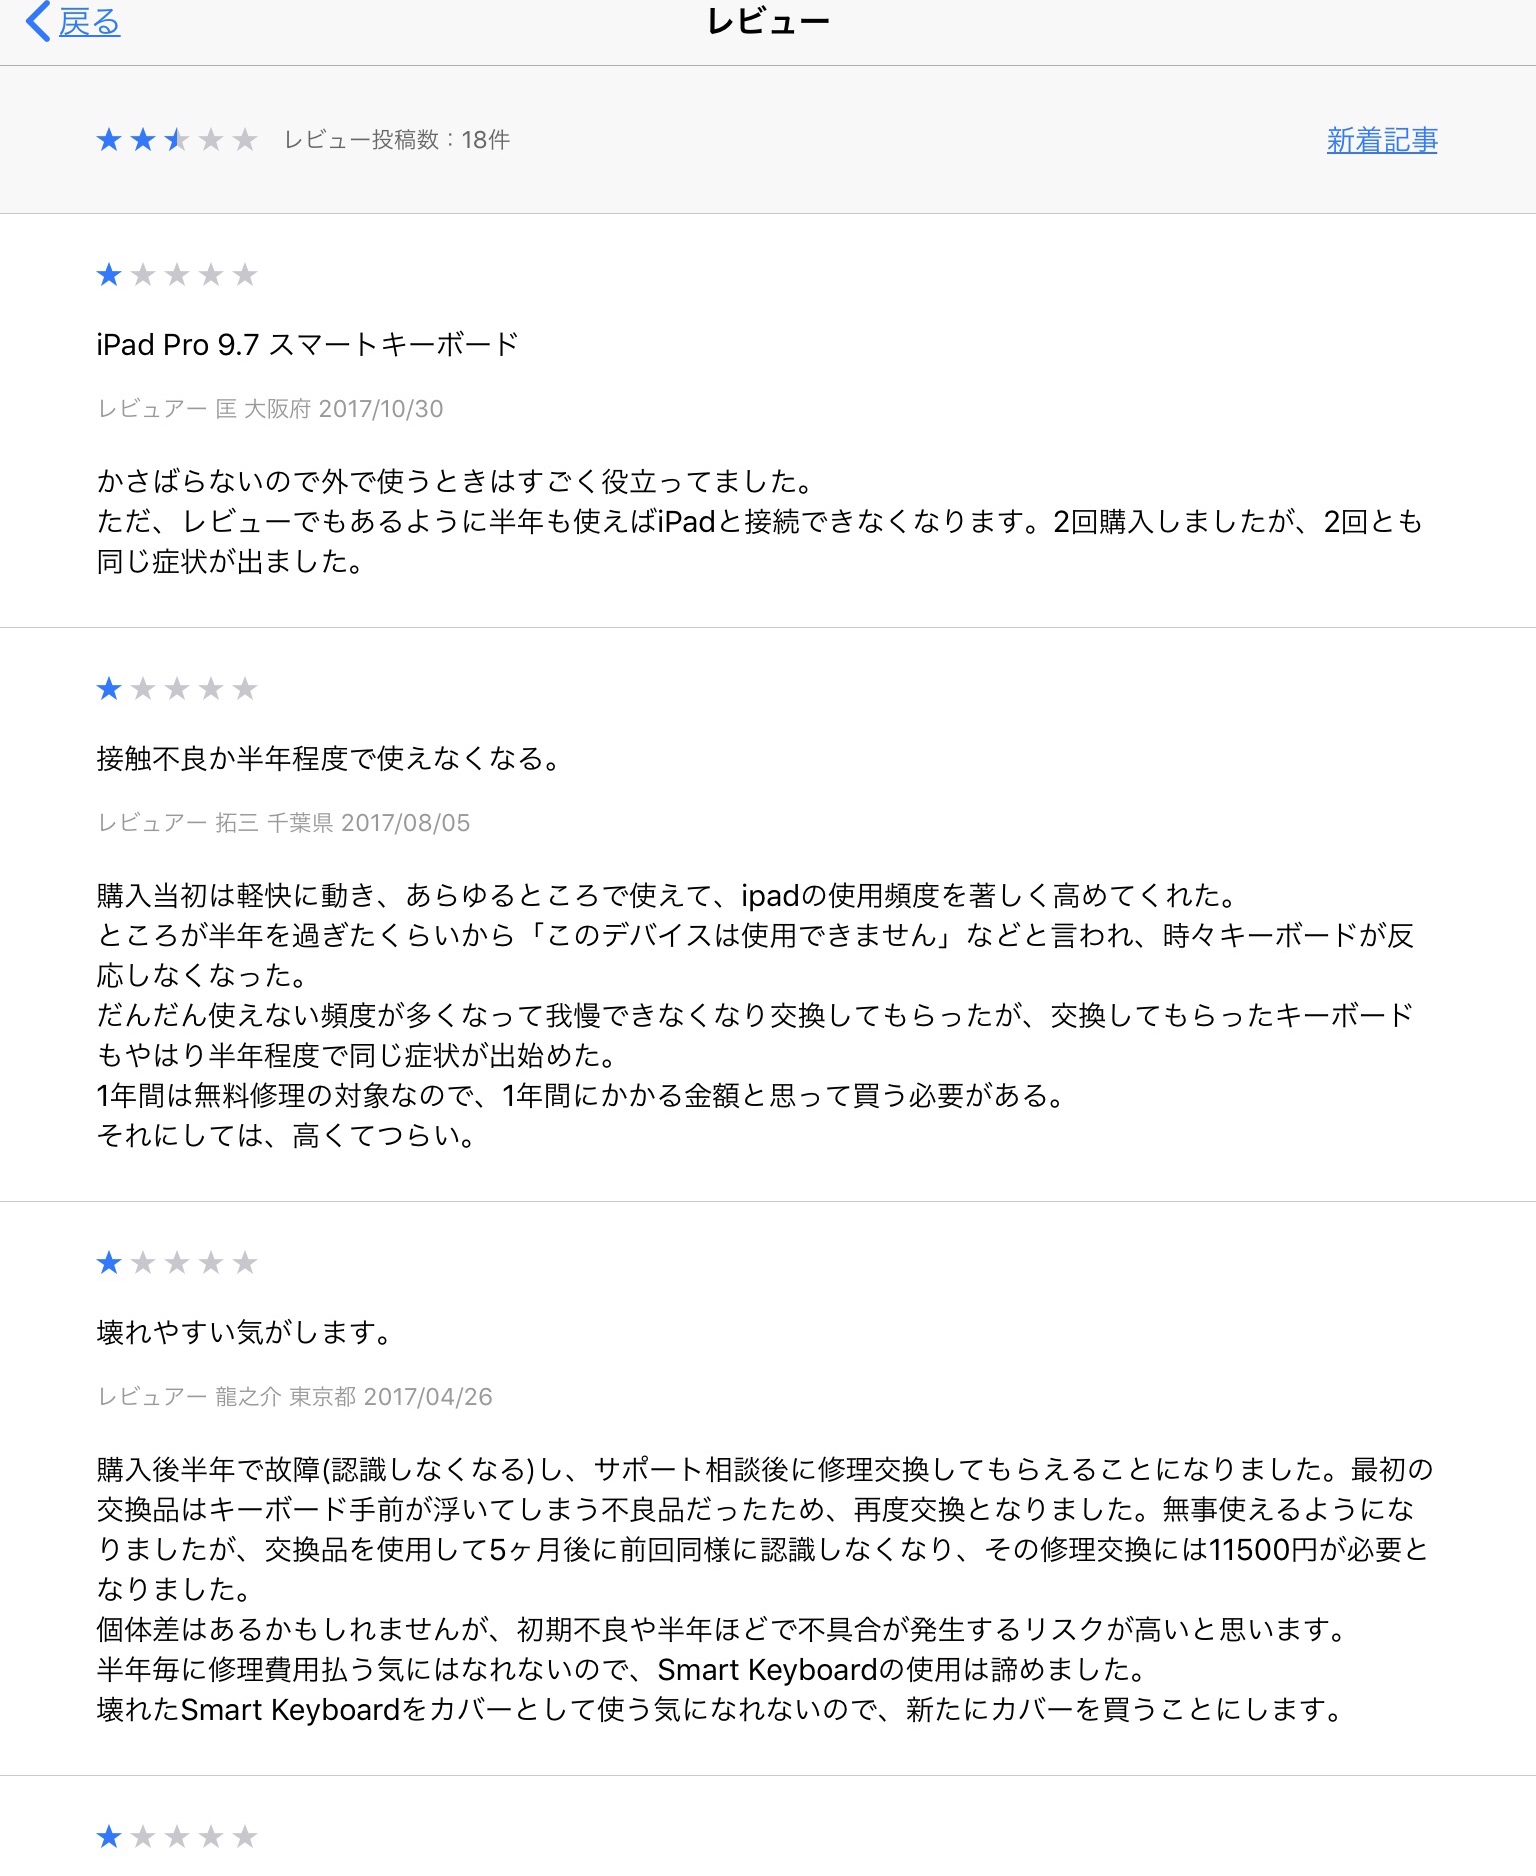Go back via 戻る link
Screen dimensions: 1536x1876
click(x=89, y=22)
